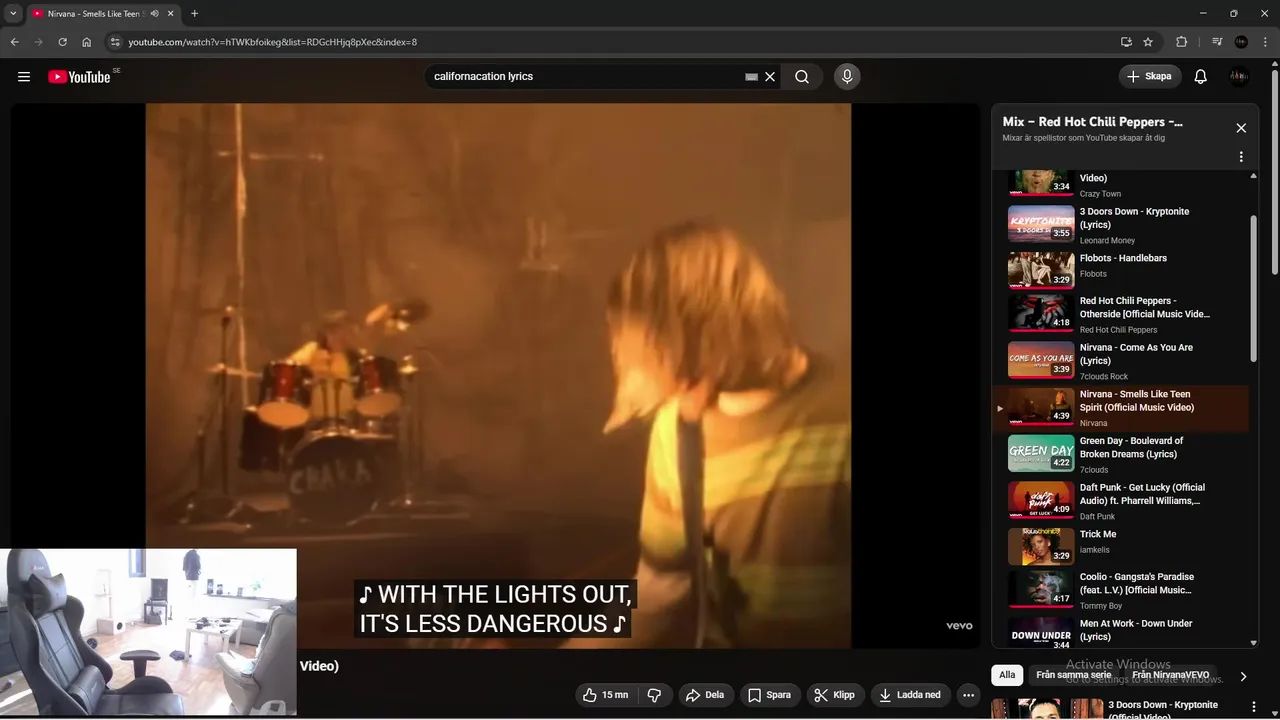Play Daft Punk - Get Lucky

coord(1120,501)
